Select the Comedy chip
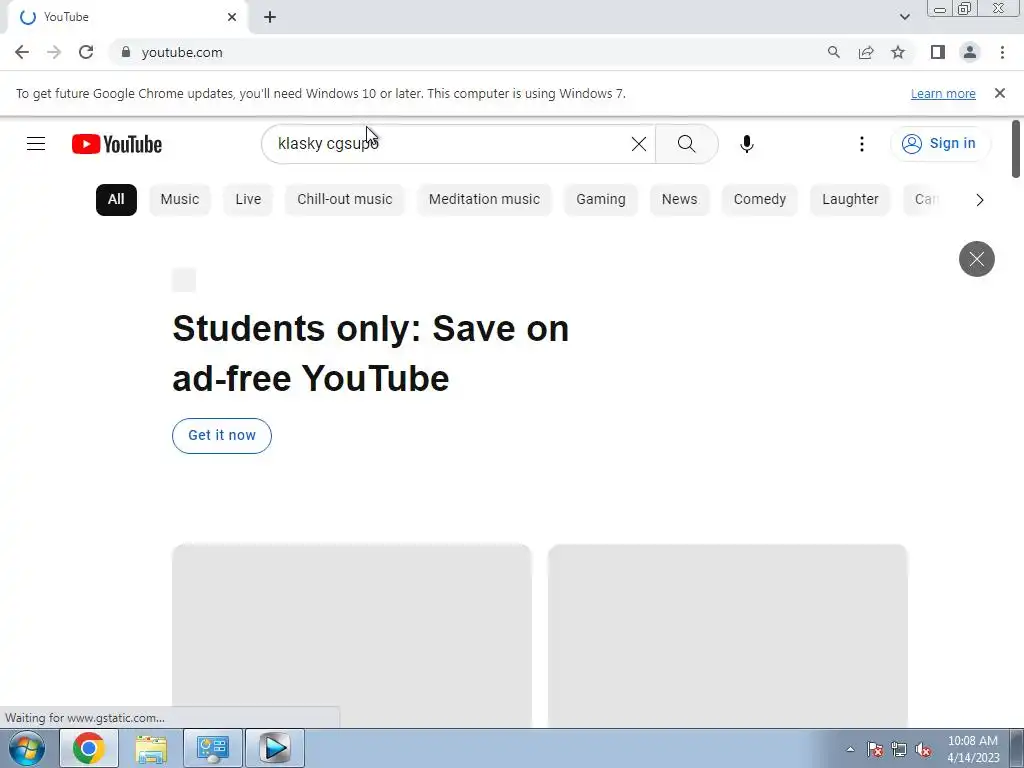Viewport: 1024px width, 768px height. click(x=760, y=200)
